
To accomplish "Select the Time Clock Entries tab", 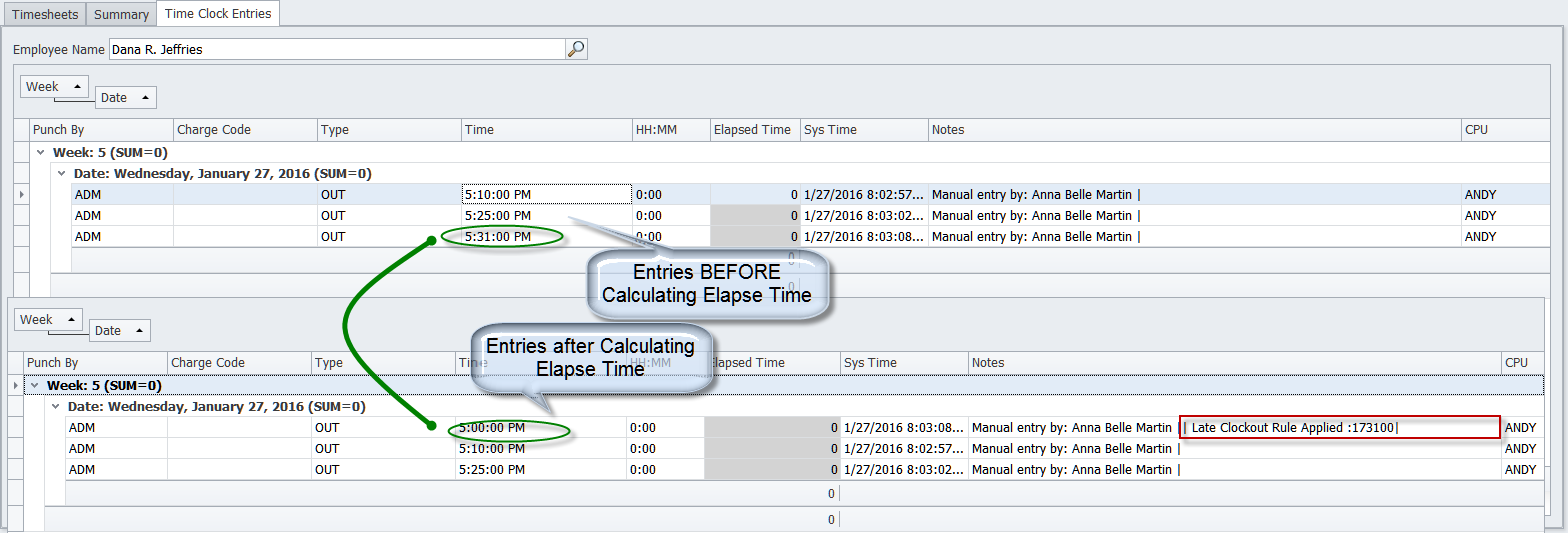I will tap(218, 14).
